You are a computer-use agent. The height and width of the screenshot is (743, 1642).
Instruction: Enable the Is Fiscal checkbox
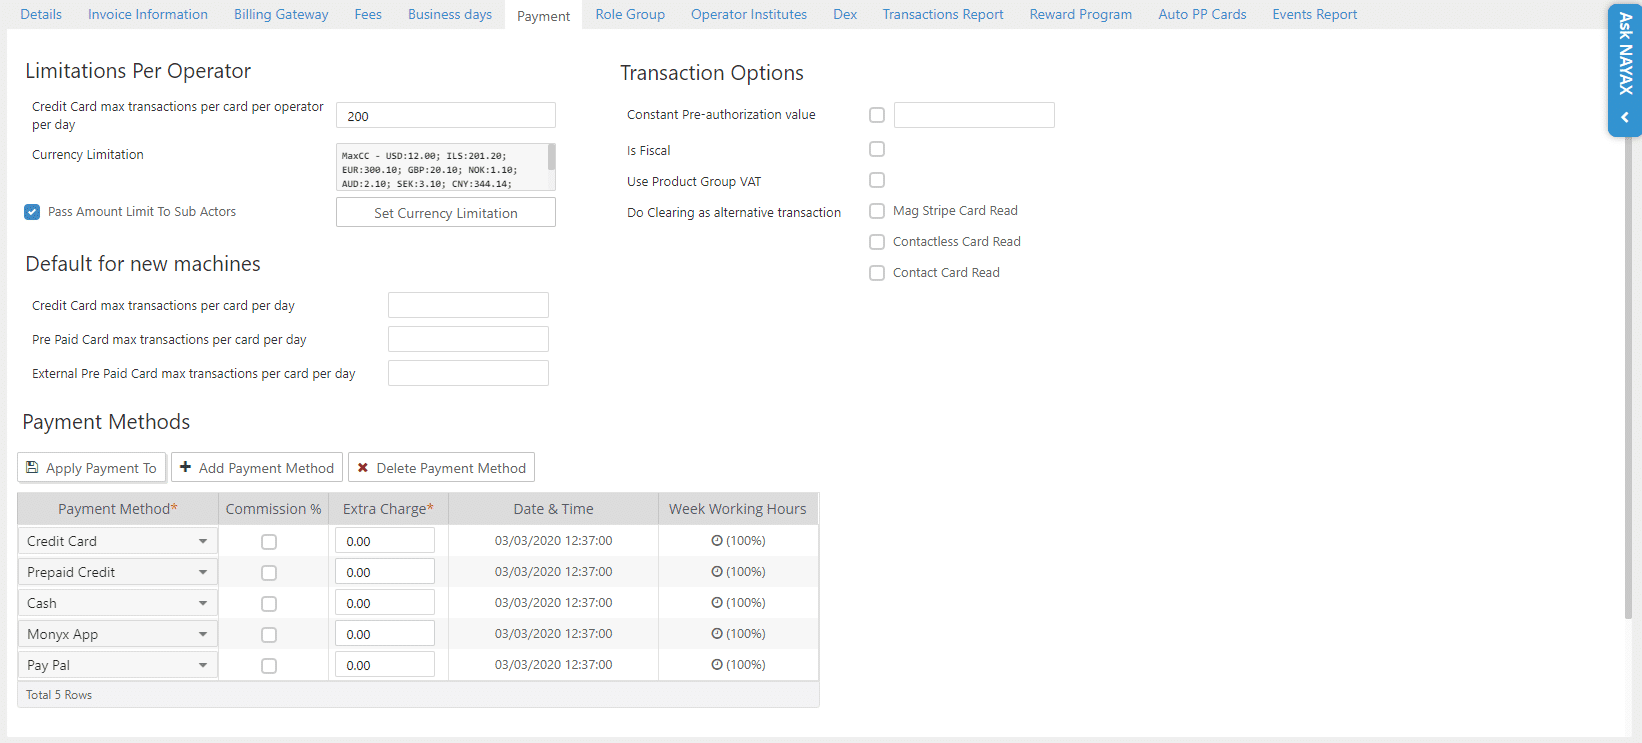(877, 149)
